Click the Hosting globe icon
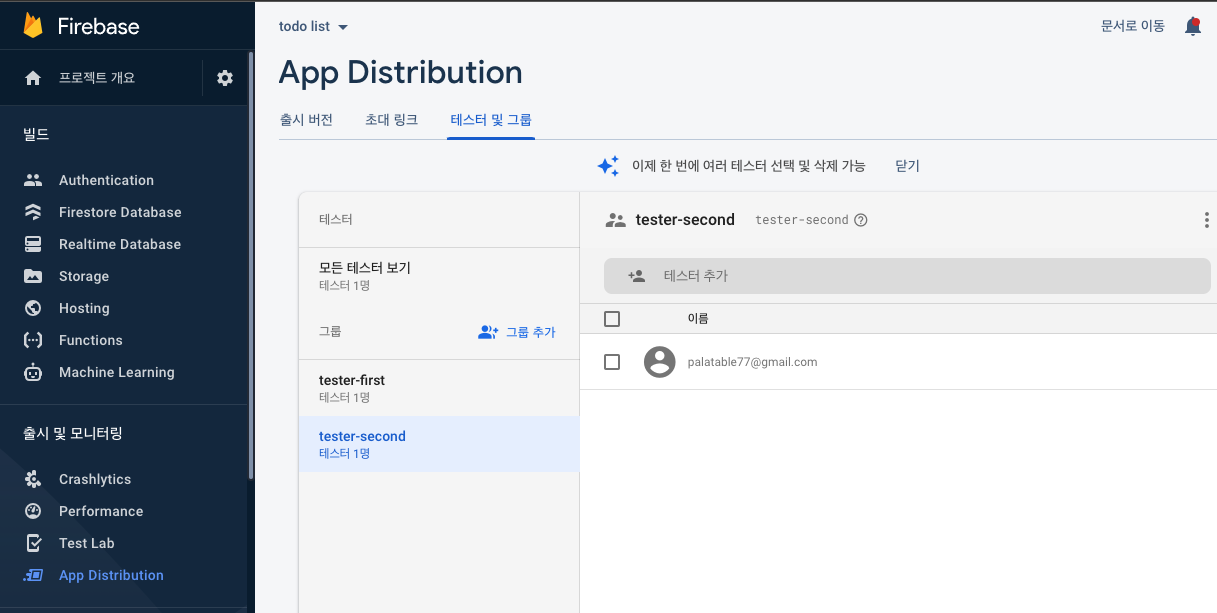This screenshot has width=1217, height=613. (33, 308)
